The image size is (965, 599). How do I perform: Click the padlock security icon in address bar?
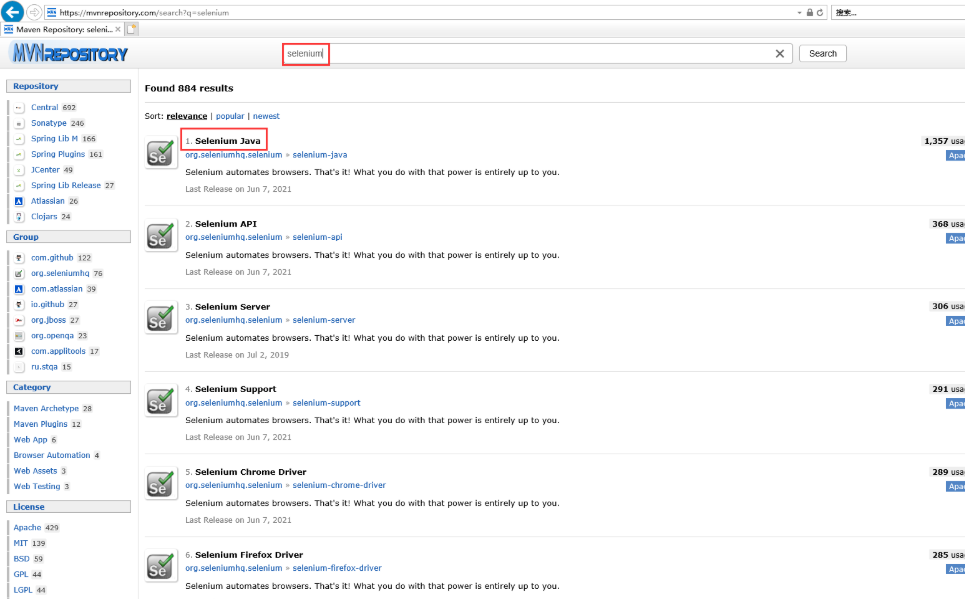pos(810,12)
